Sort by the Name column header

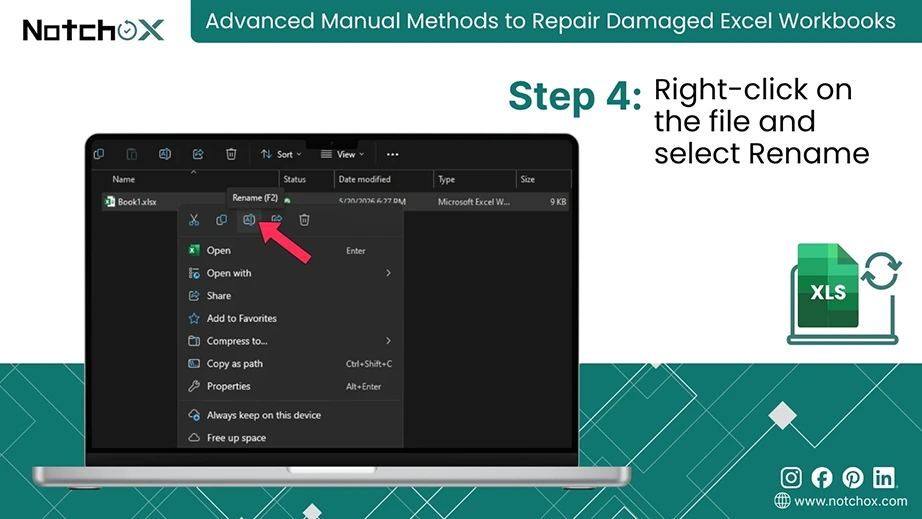click(123, 179)
